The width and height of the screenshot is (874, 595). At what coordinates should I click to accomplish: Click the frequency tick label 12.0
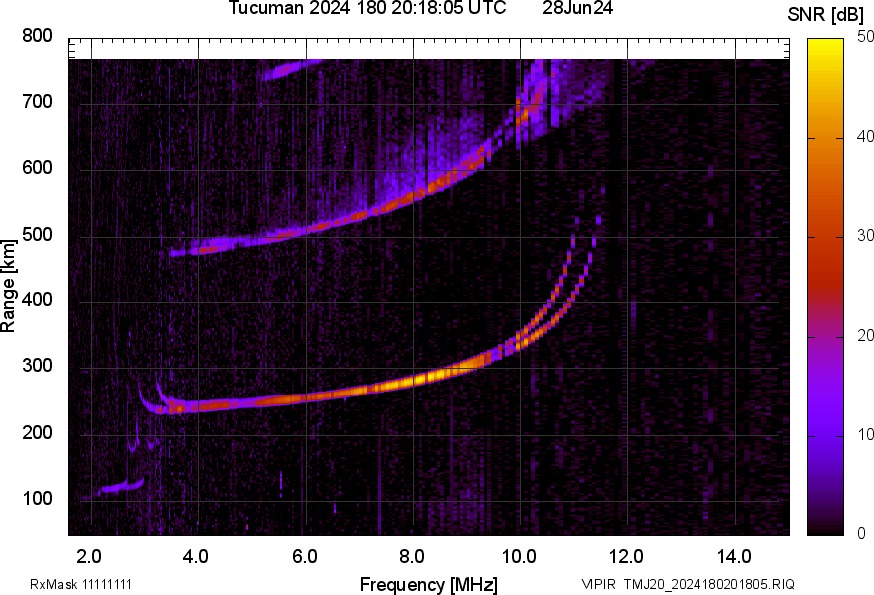pos(626,557)
